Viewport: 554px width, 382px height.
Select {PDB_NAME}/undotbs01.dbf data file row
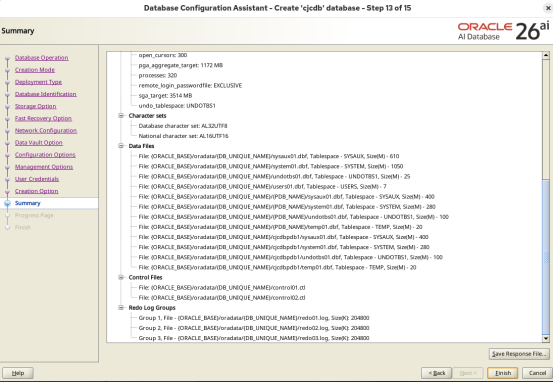pyautogui.click(x=294, y=217)
